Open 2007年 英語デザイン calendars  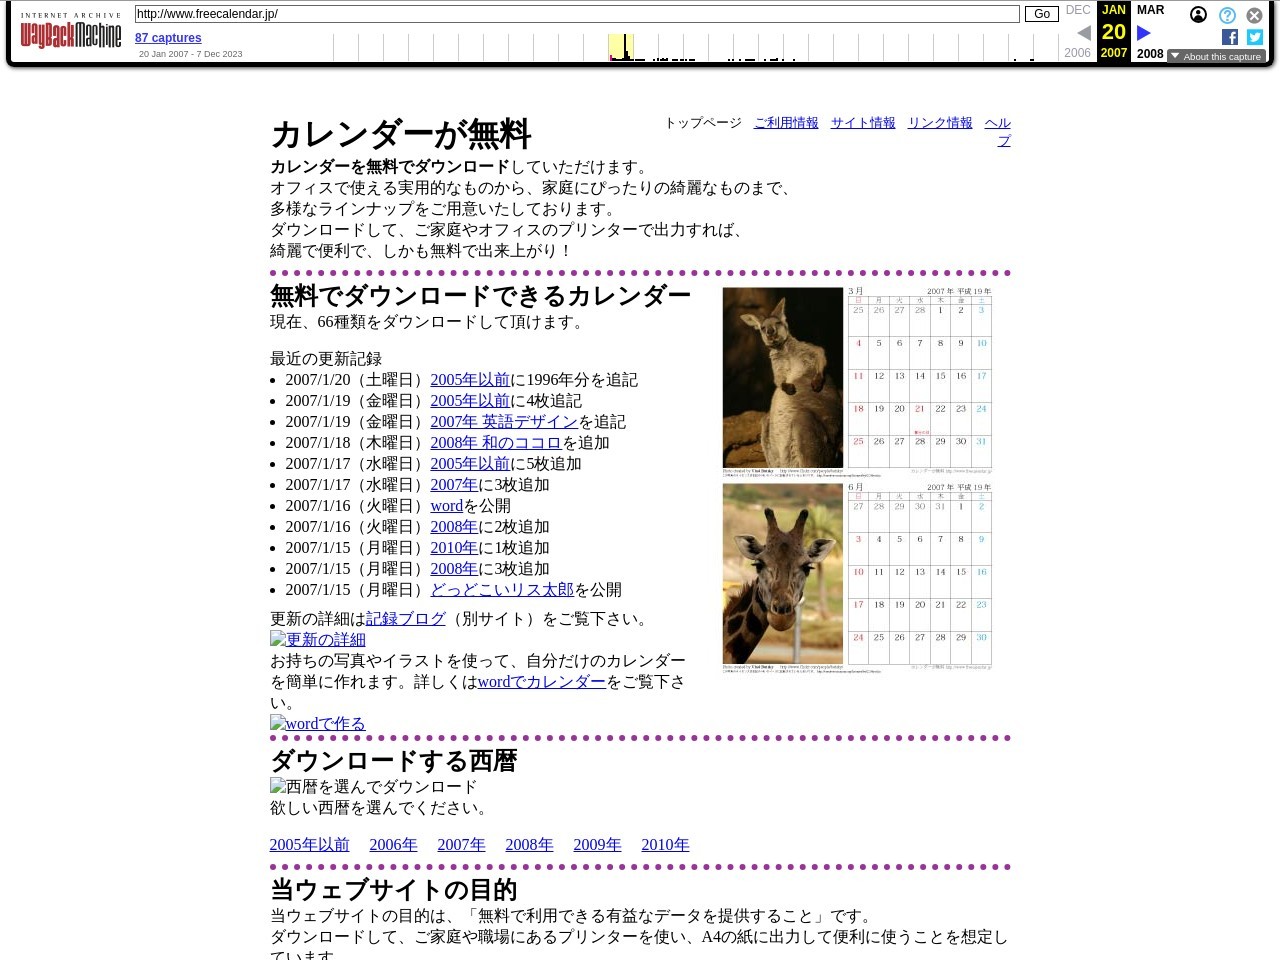tap(504, 421)
